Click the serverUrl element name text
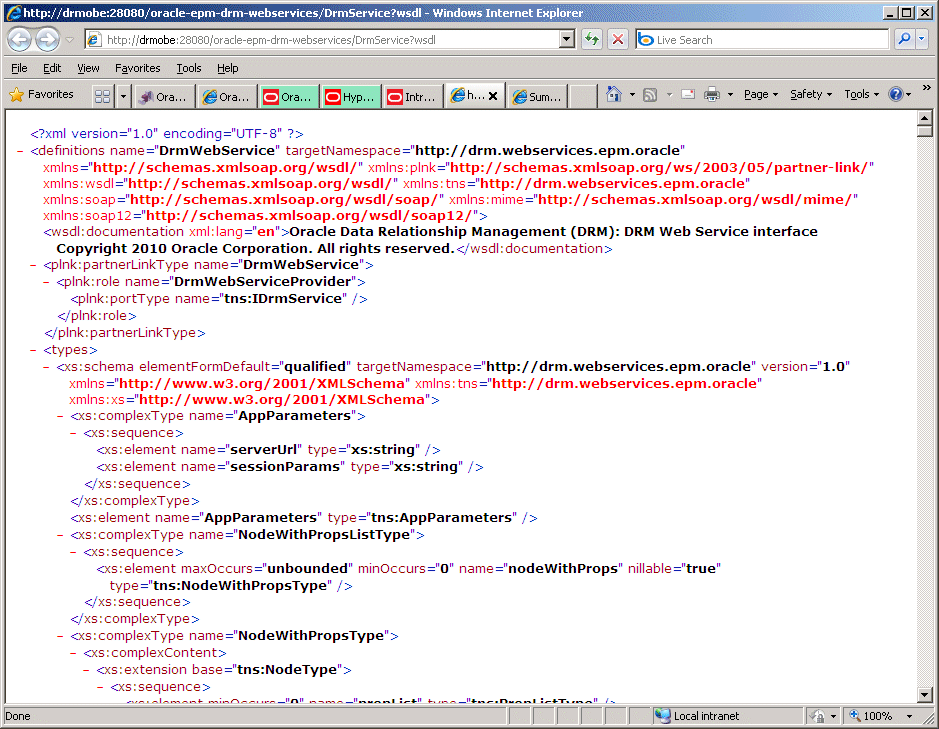The image size is (939, 729). tap(263, 450)
